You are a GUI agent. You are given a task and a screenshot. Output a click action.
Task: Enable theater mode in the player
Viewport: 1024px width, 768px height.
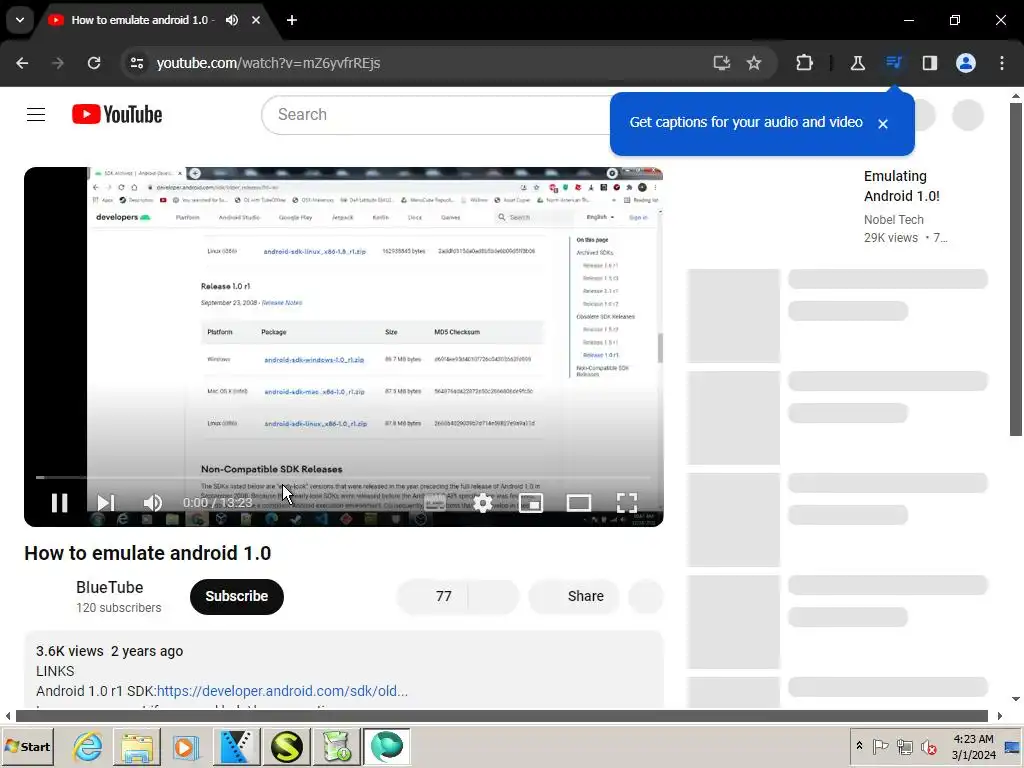click(x=579, y=502)
